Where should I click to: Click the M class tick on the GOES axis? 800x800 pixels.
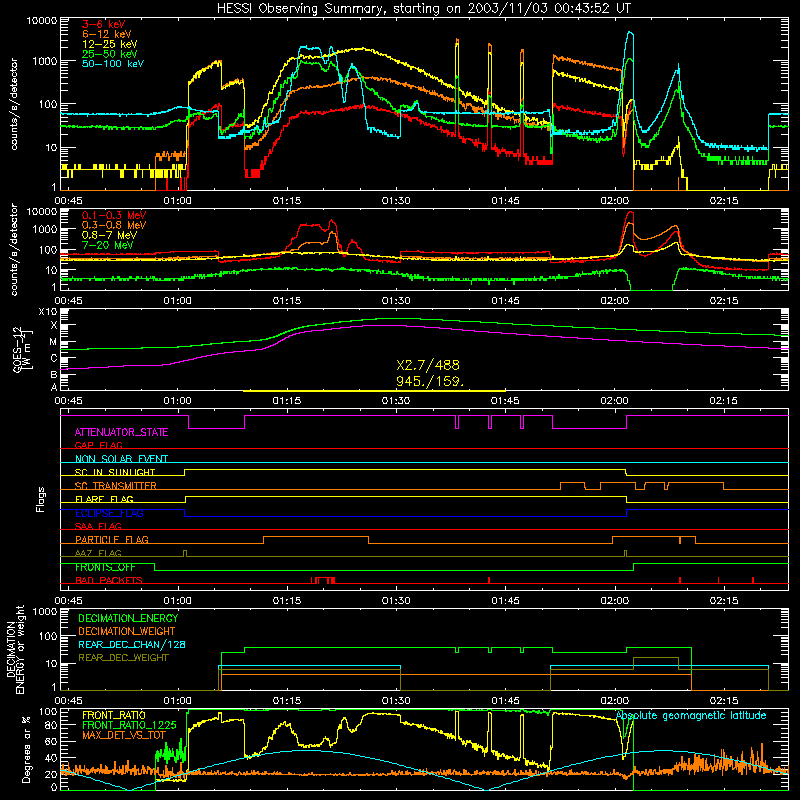(53, 342)
